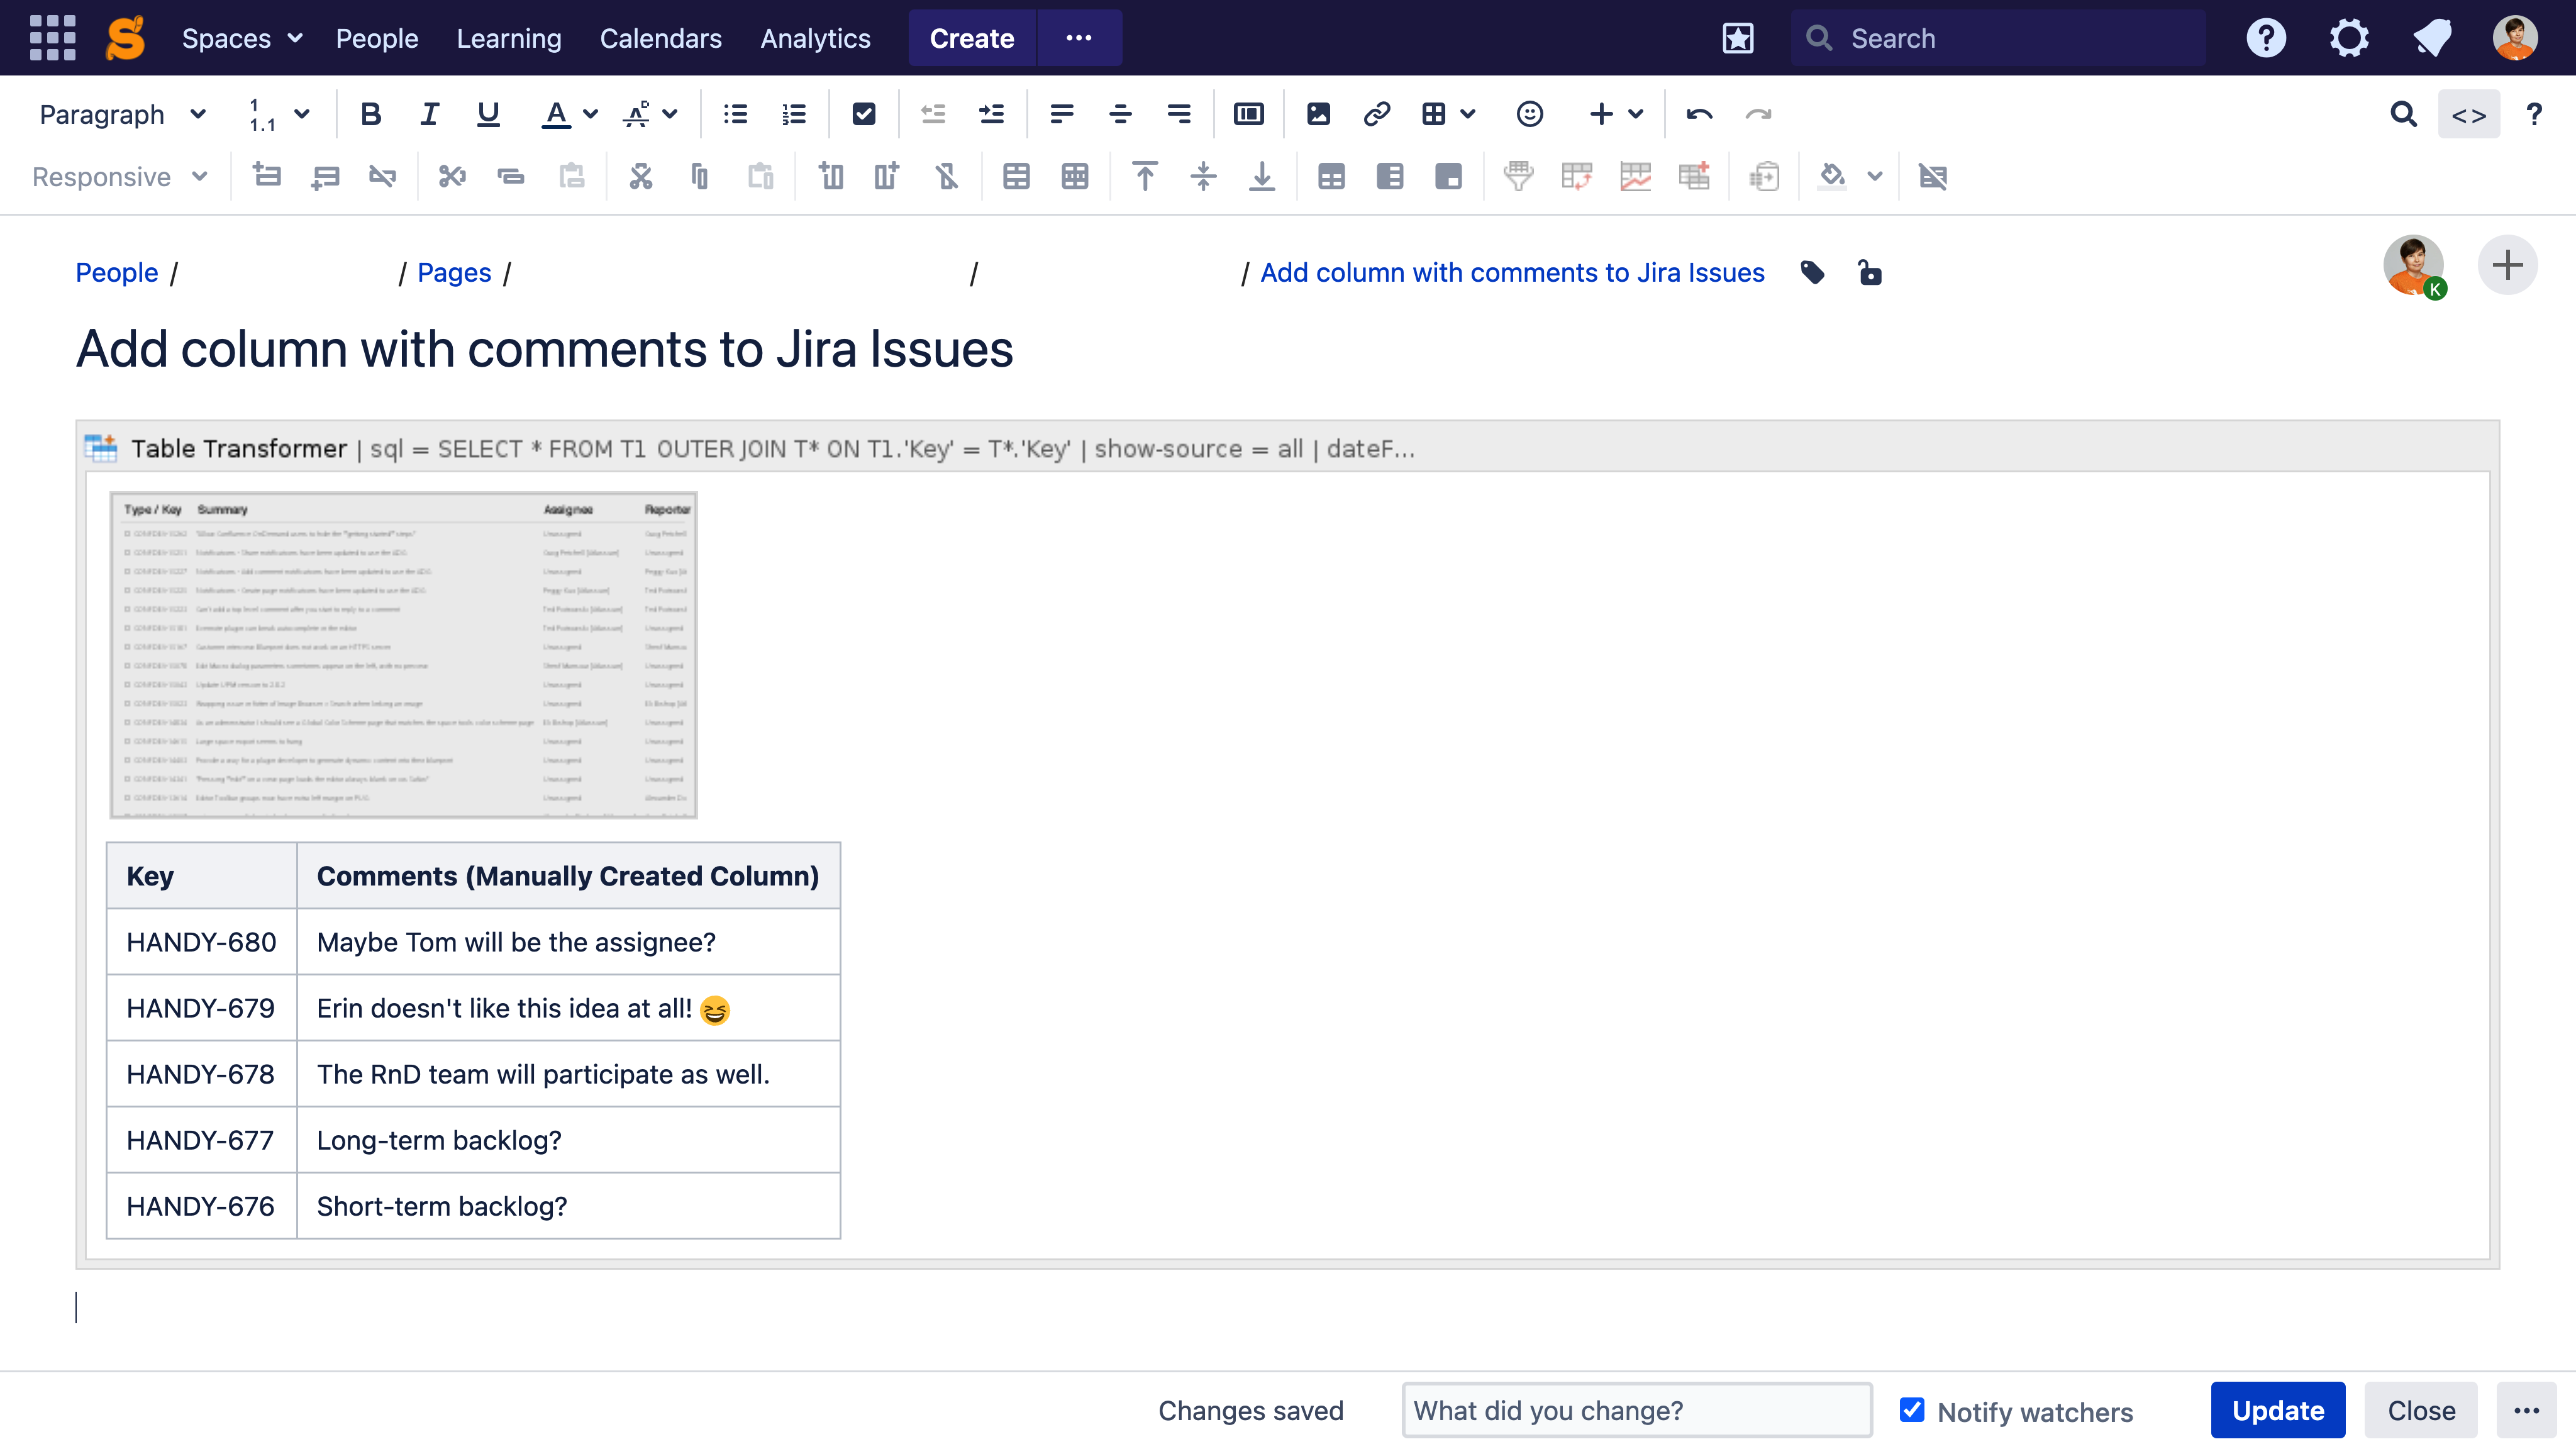Toggle underline formatting

[488, 114]
